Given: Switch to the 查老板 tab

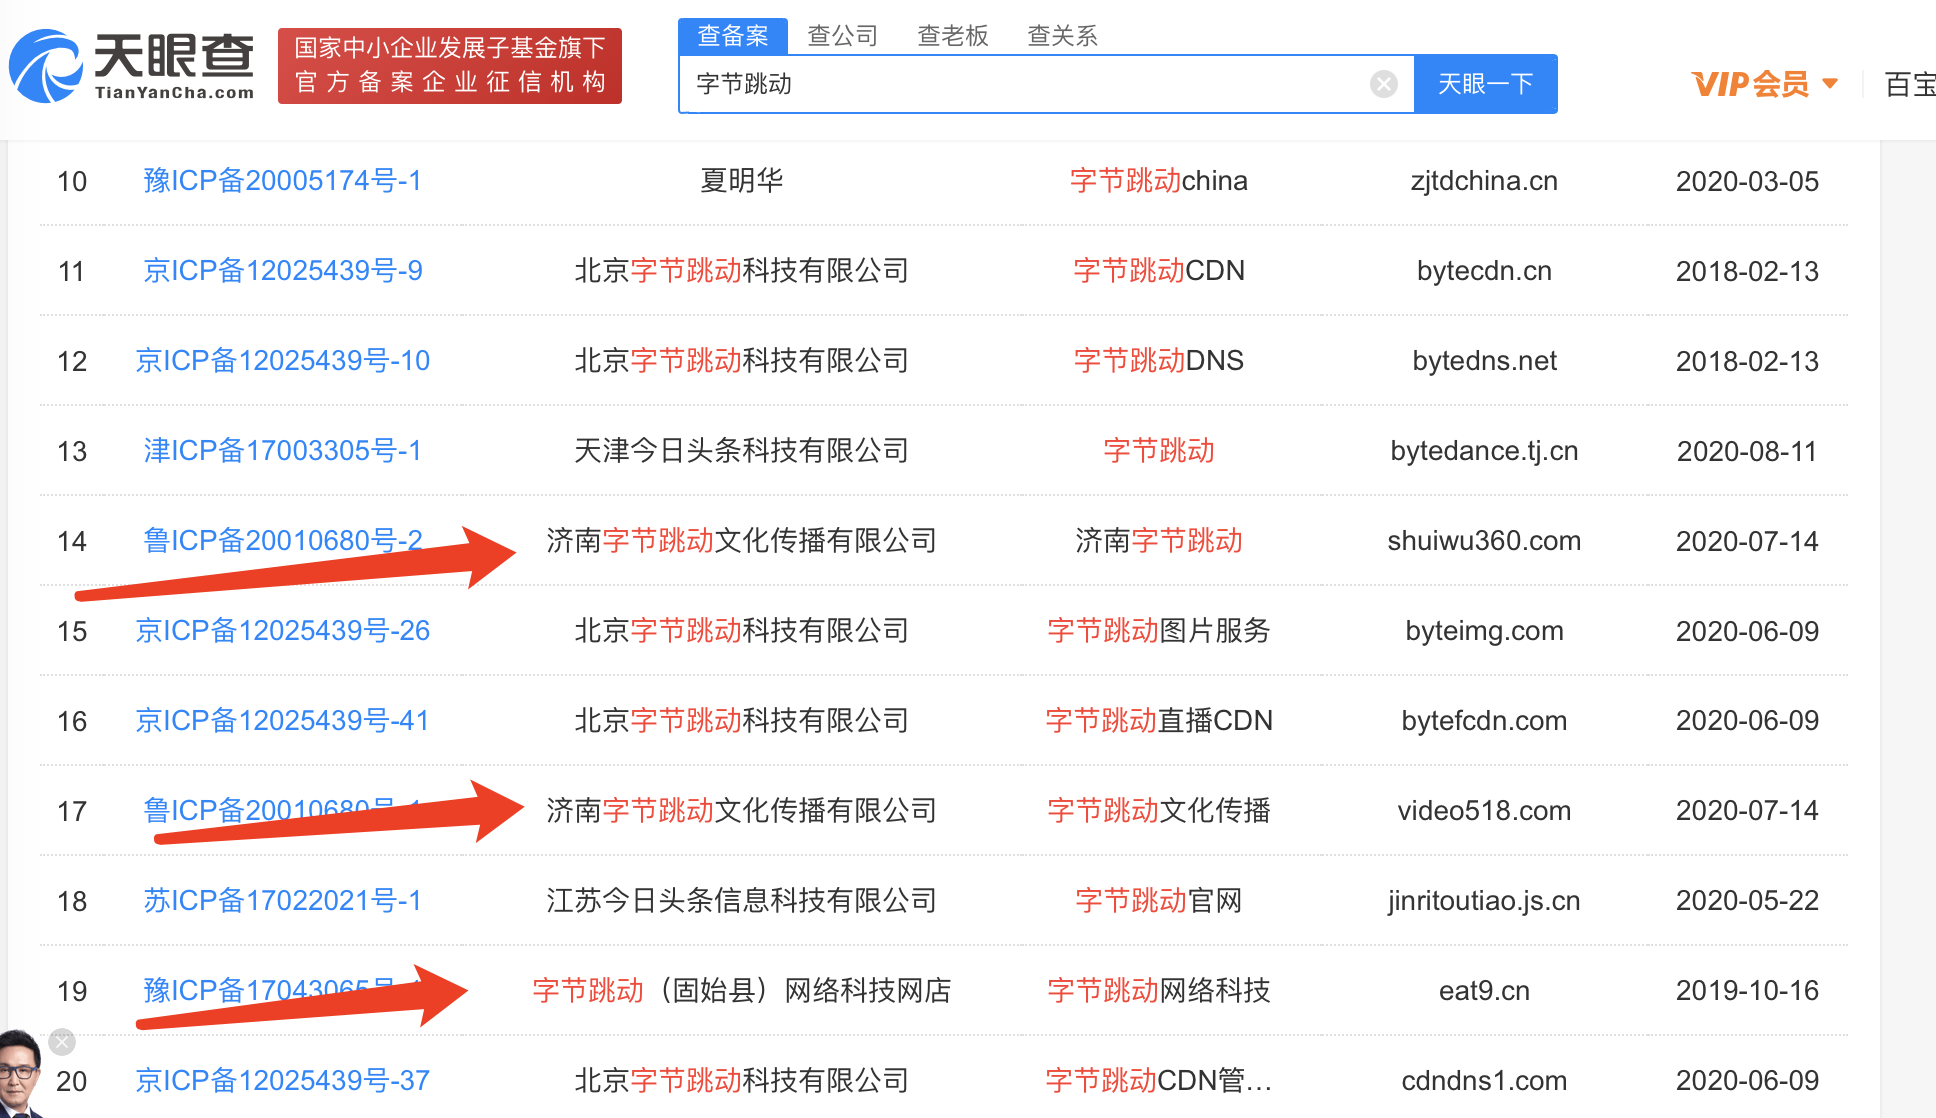Looking at the screenshot, I should (x=952, y=36).
